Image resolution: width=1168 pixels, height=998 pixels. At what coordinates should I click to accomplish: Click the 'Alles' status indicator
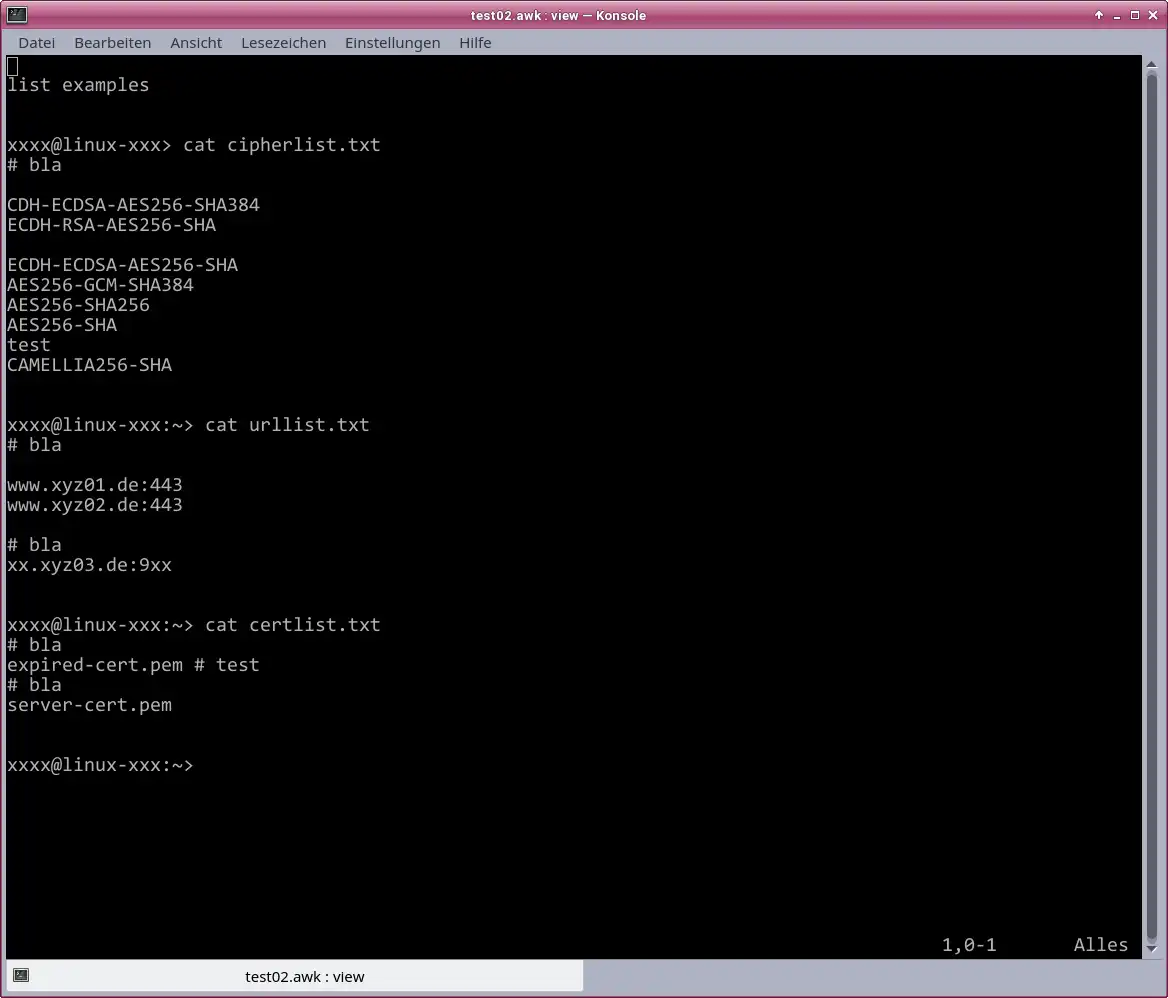[x=1101, y=945]
